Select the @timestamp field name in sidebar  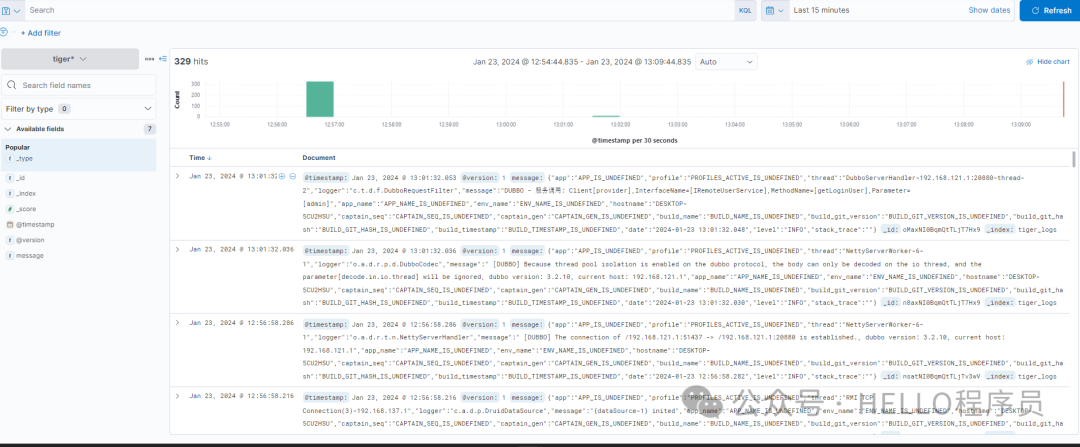point(35,225)
